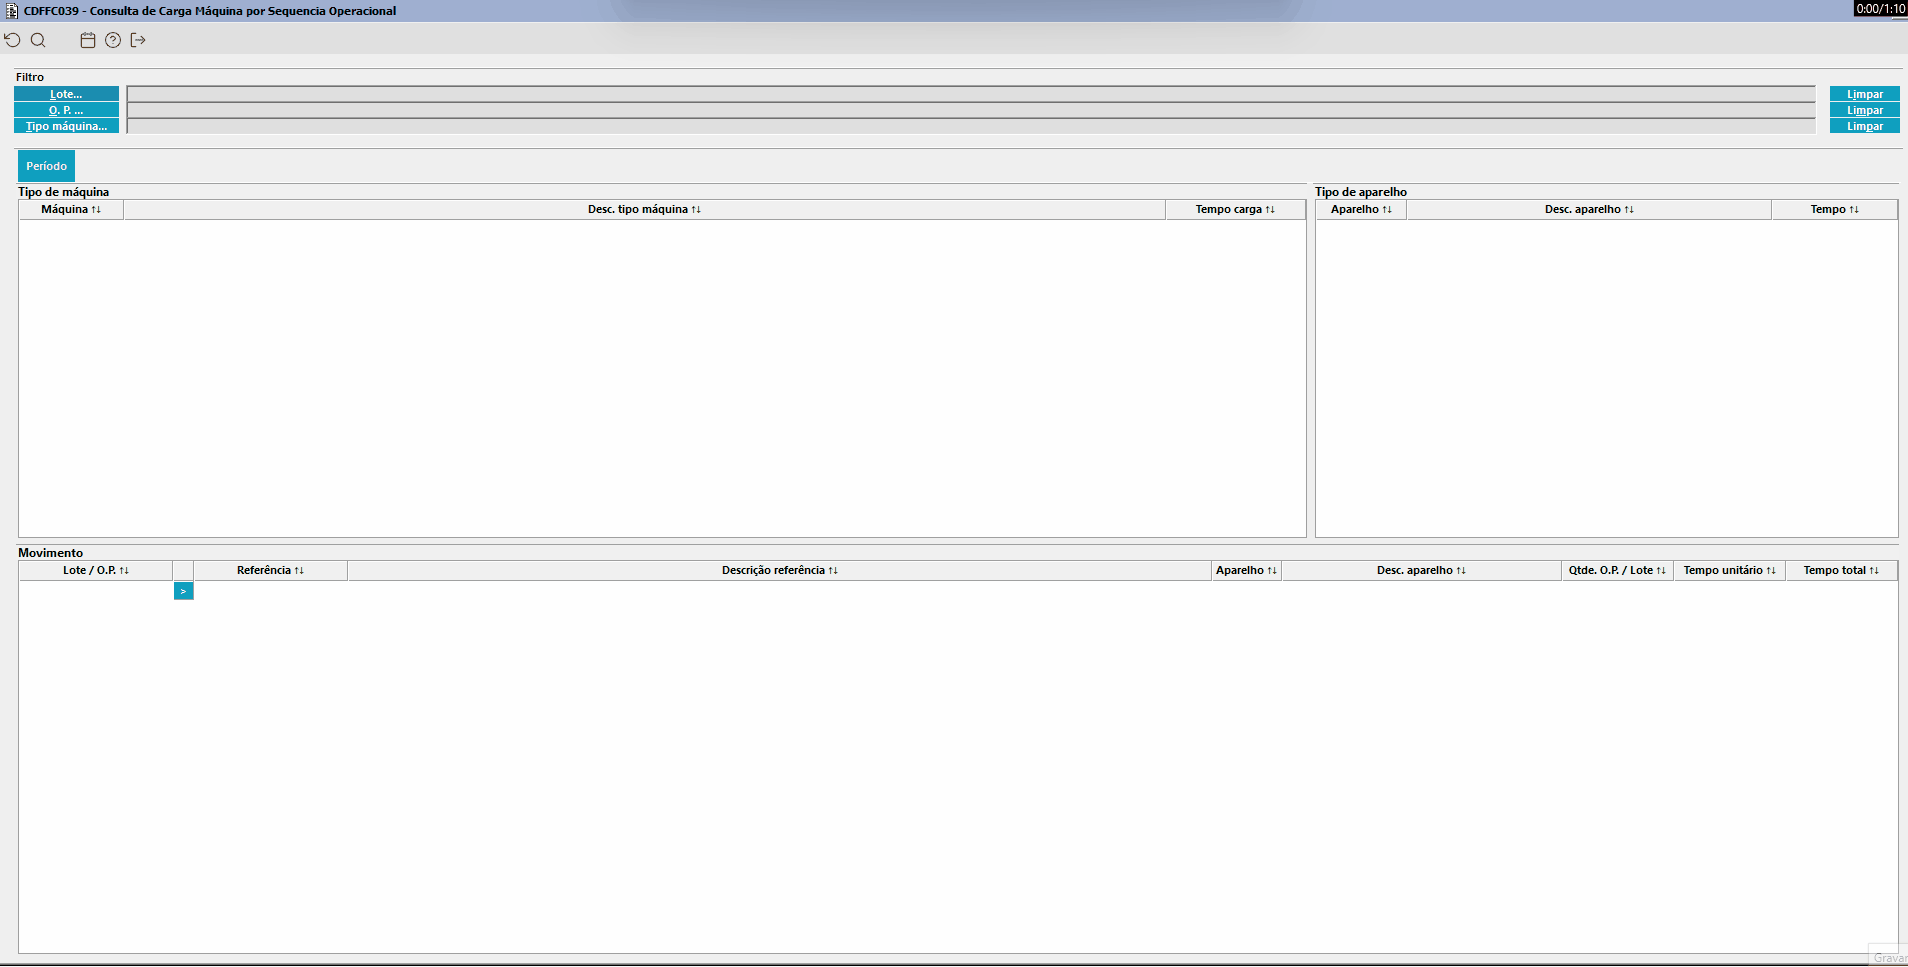The image size is (1908, 967).
Task: Select the Período tab
Action: pyautogui.click(x=46, y=166)
